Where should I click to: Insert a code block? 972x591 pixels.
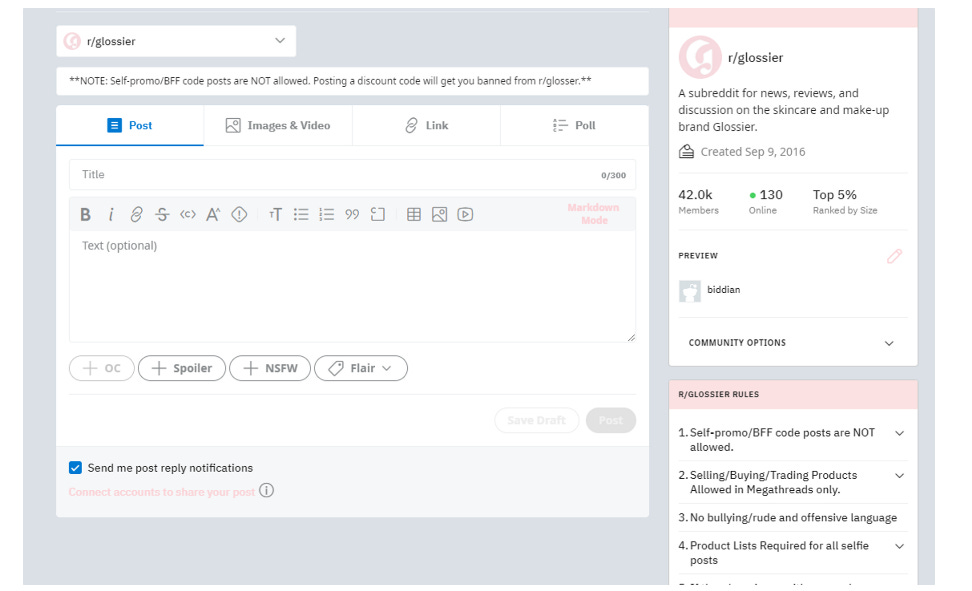point(378,215)
